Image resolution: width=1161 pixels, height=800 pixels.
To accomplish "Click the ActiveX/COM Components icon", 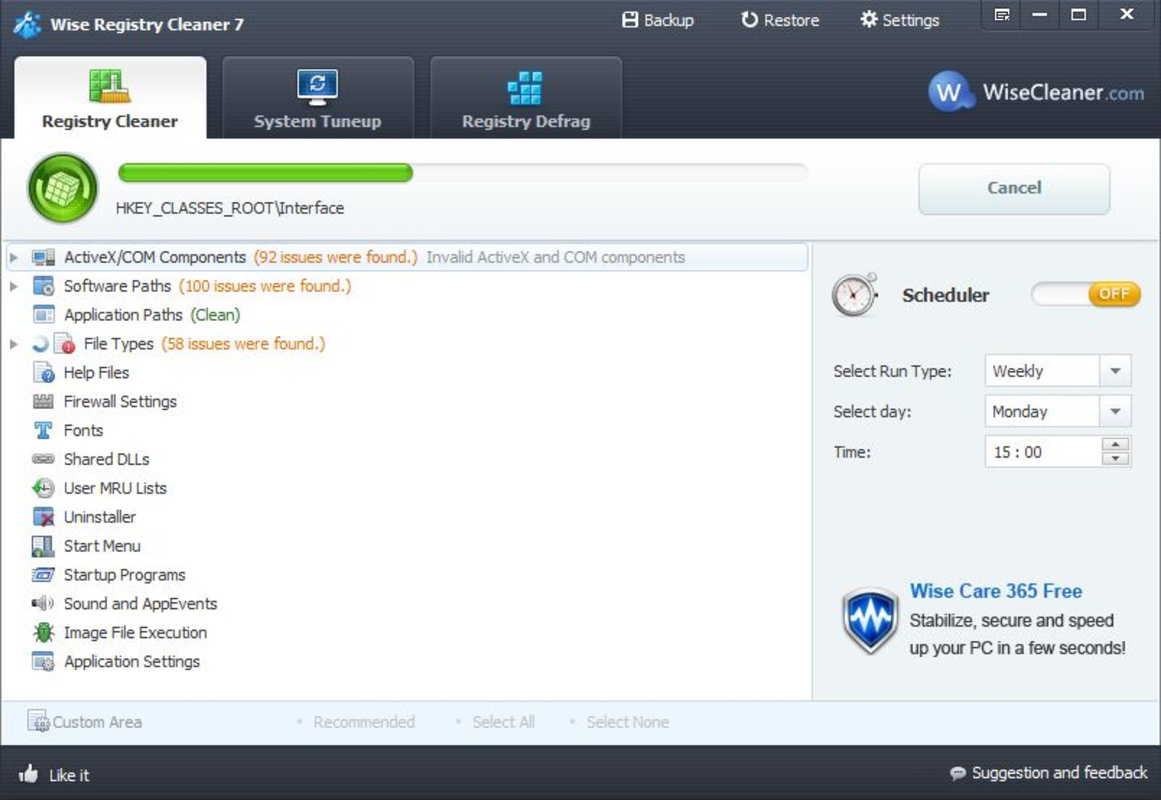I will click(43, 257).
